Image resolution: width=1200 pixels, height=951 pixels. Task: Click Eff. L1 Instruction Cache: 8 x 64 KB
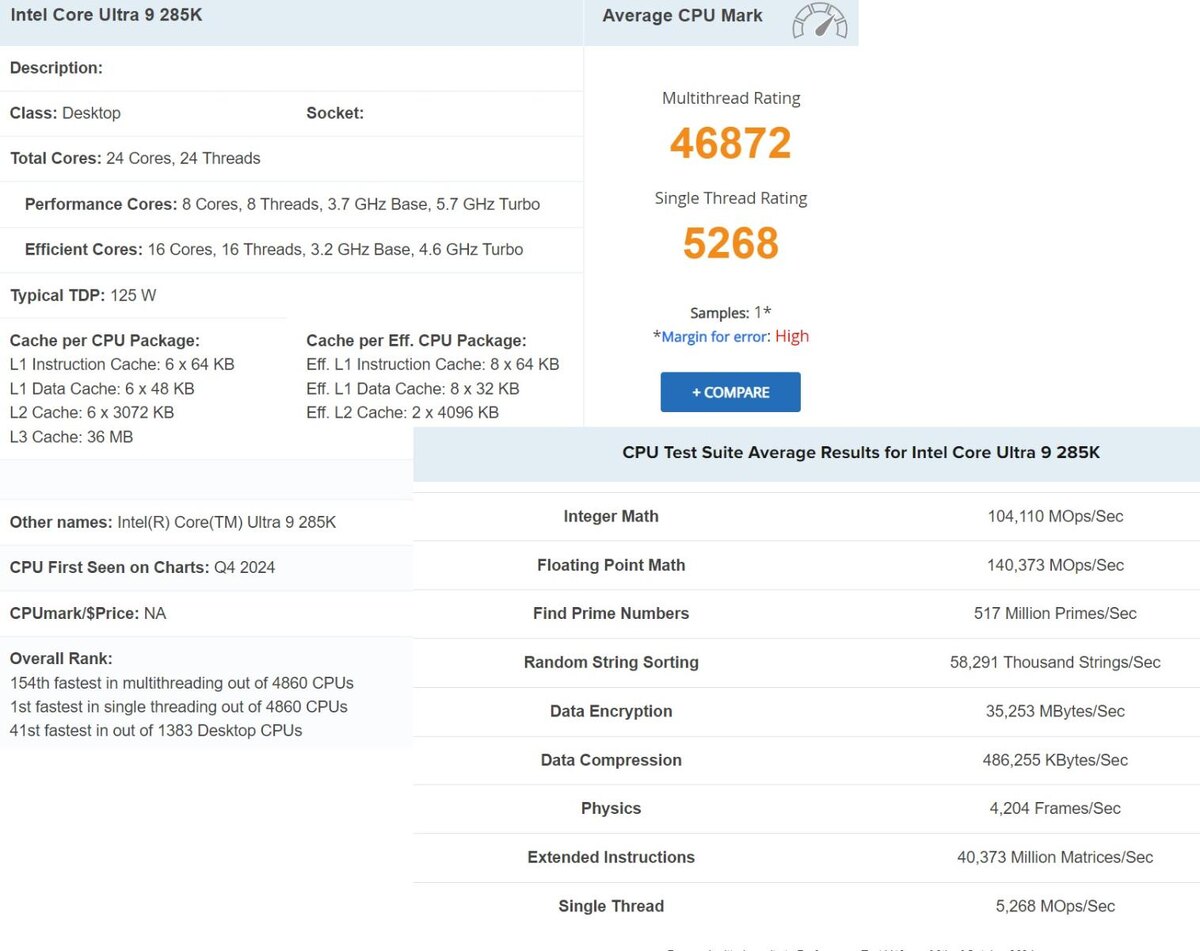tap(433, 364)
